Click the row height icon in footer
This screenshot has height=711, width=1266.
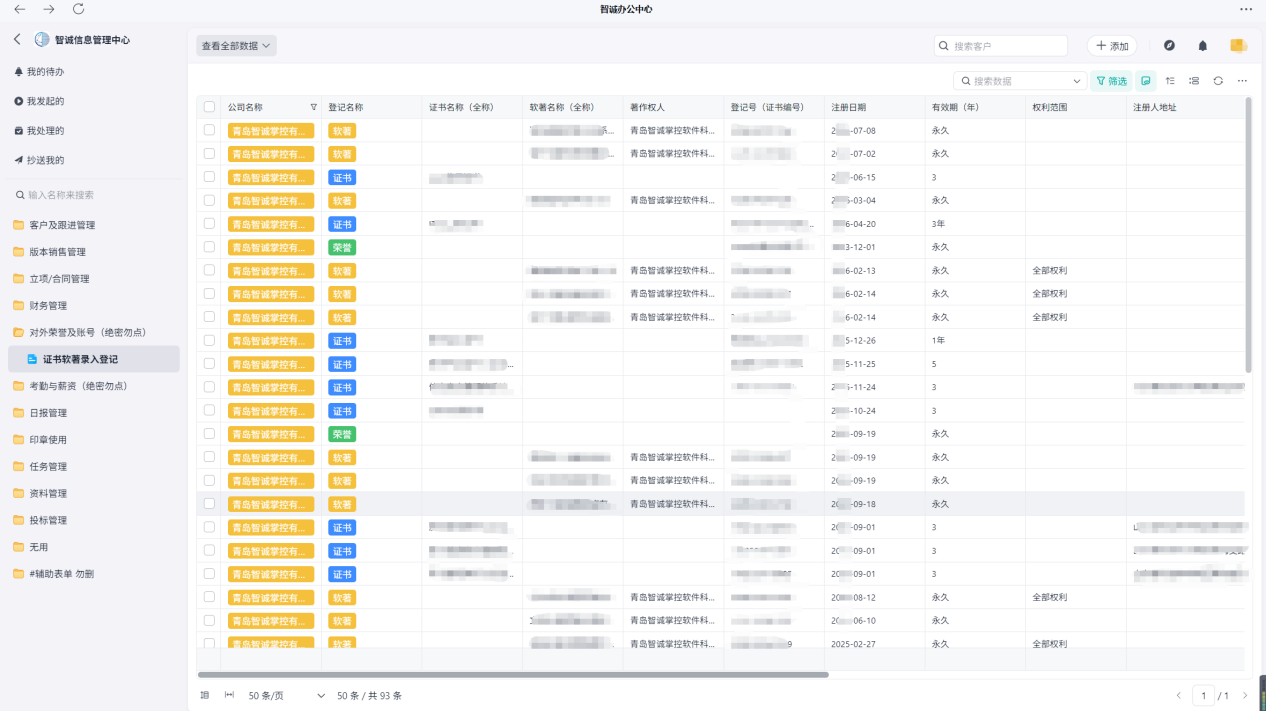[x=205, y=695]
